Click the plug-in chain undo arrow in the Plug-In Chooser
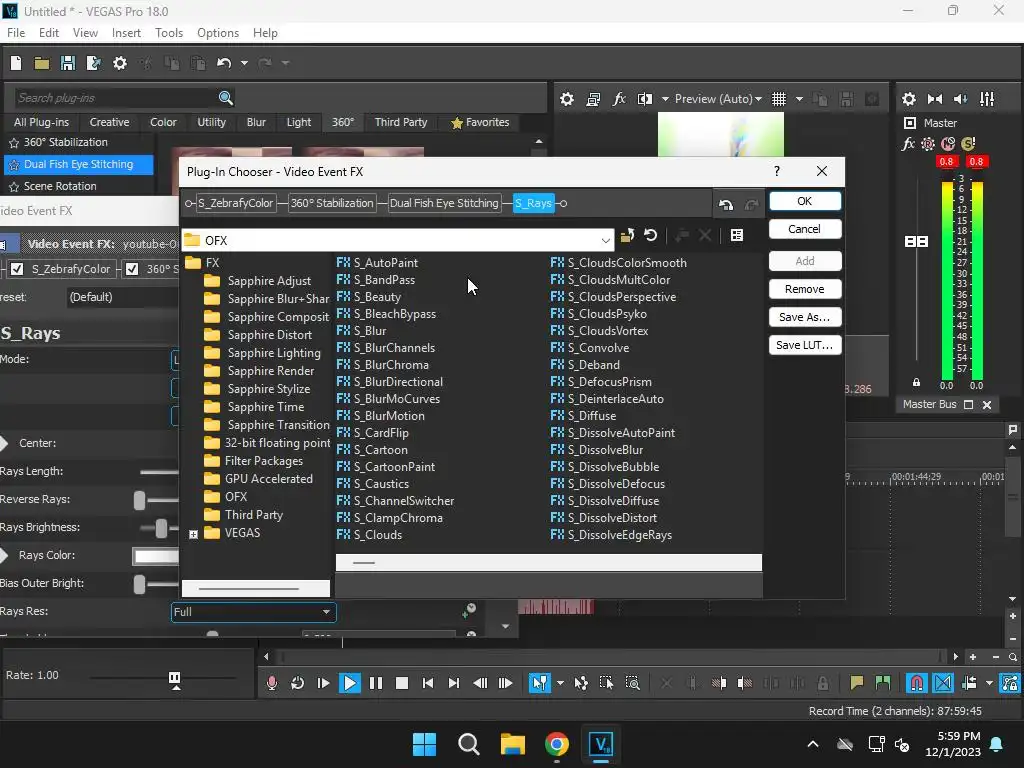 pyautogui.click(x=726, y=205)
